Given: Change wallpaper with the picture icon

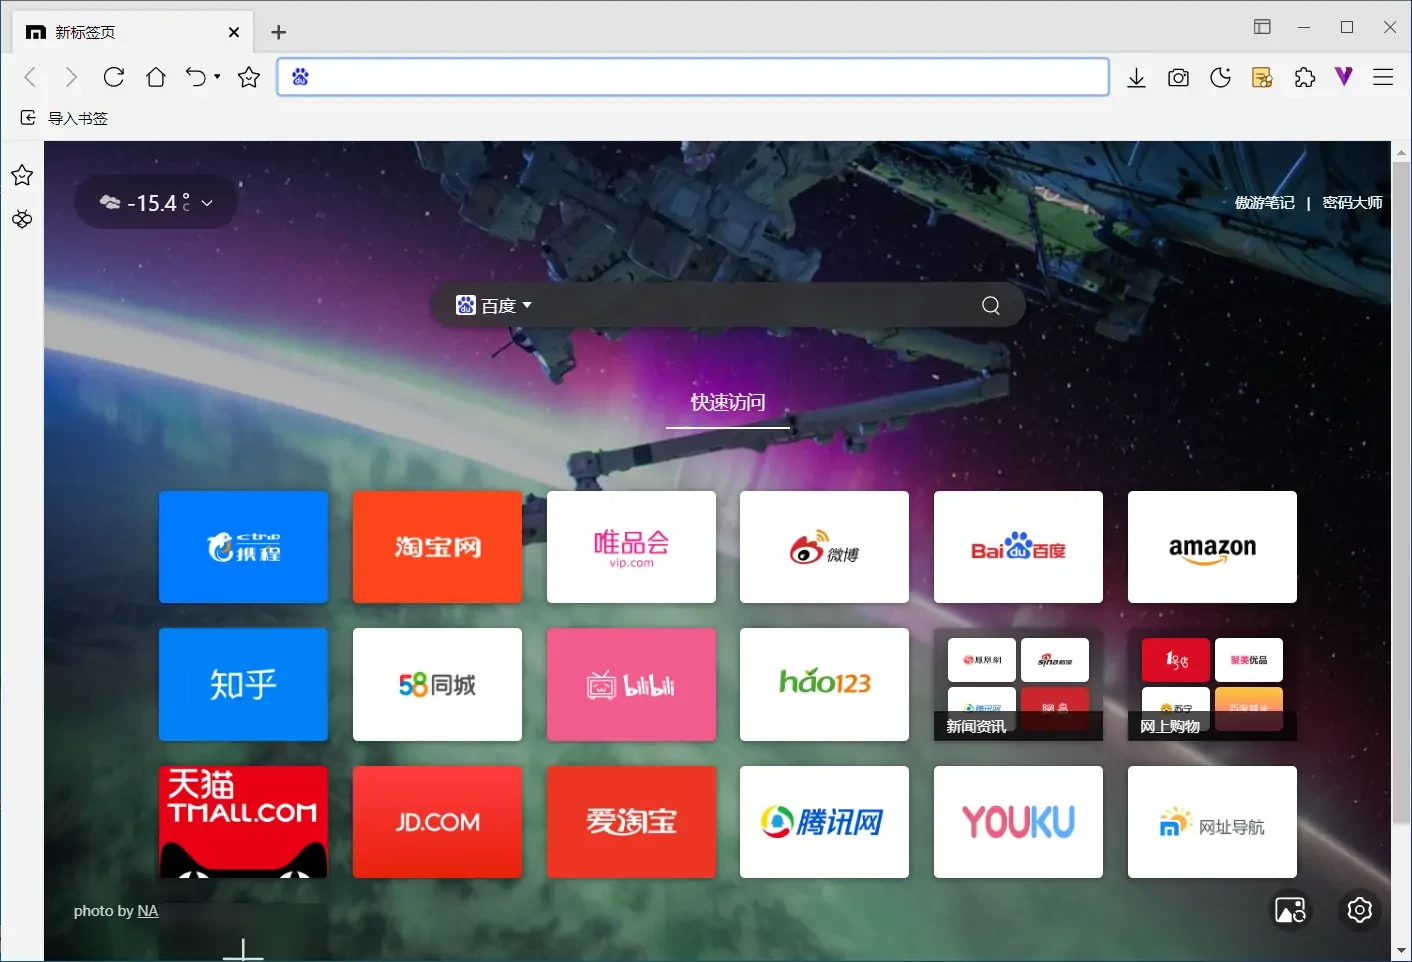Looking at the screenshot, I should tap(1290, 910).
